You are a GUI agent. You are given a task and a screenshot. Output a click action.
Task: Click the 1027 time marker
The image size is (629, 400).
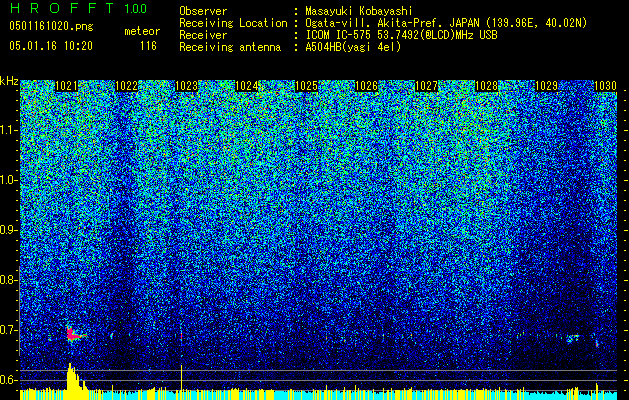point(426,86)
